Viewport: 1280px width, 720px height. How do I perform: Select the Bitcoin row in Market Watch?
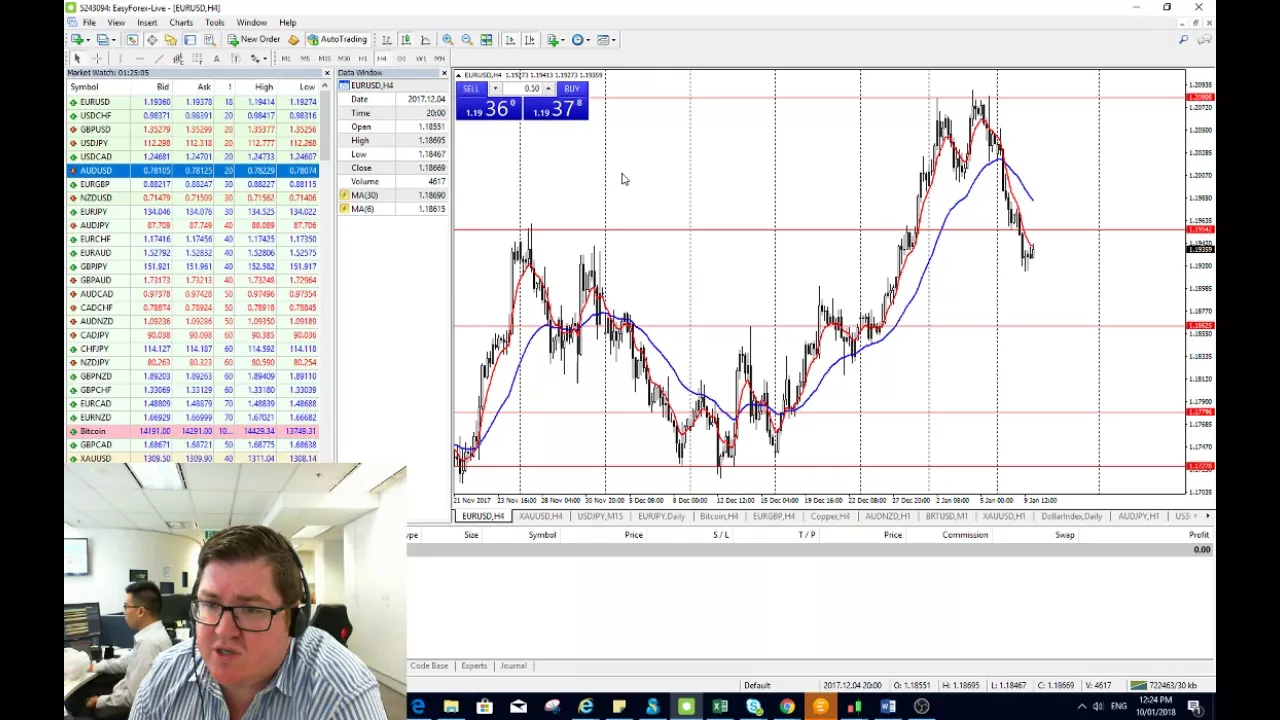193,431
